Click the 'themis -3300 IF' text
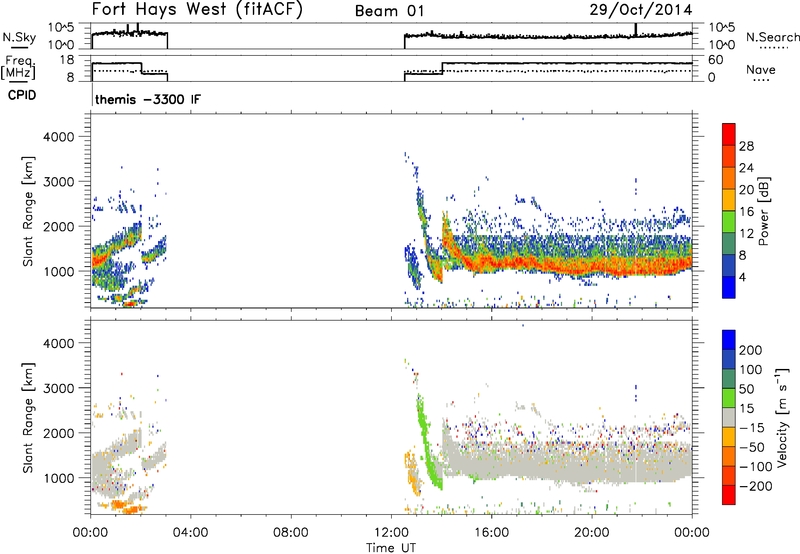The width and height of the screenshot is (800, 554). click(x=148, y=99)
